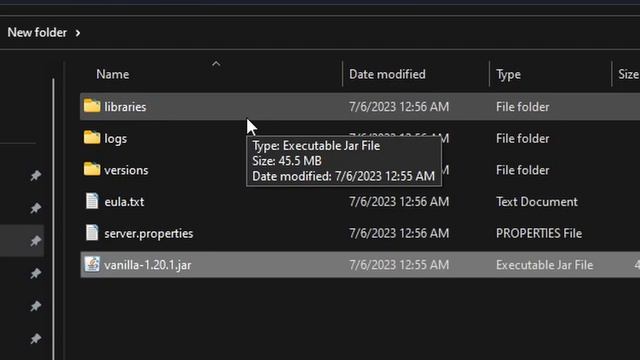The height and width of the screenshot is (360, 640).
Task: Select the libraries folder icon
Action: tap(92, 106)
